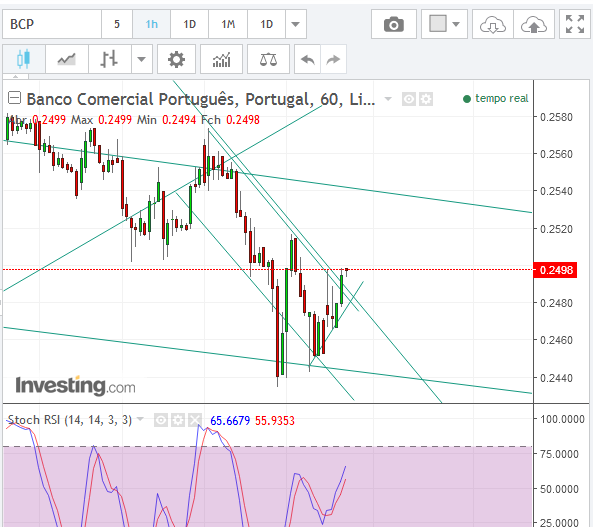Toggle main series visibility eye icon
Viewport: 593px width, 527px height.
coord(408,99)
